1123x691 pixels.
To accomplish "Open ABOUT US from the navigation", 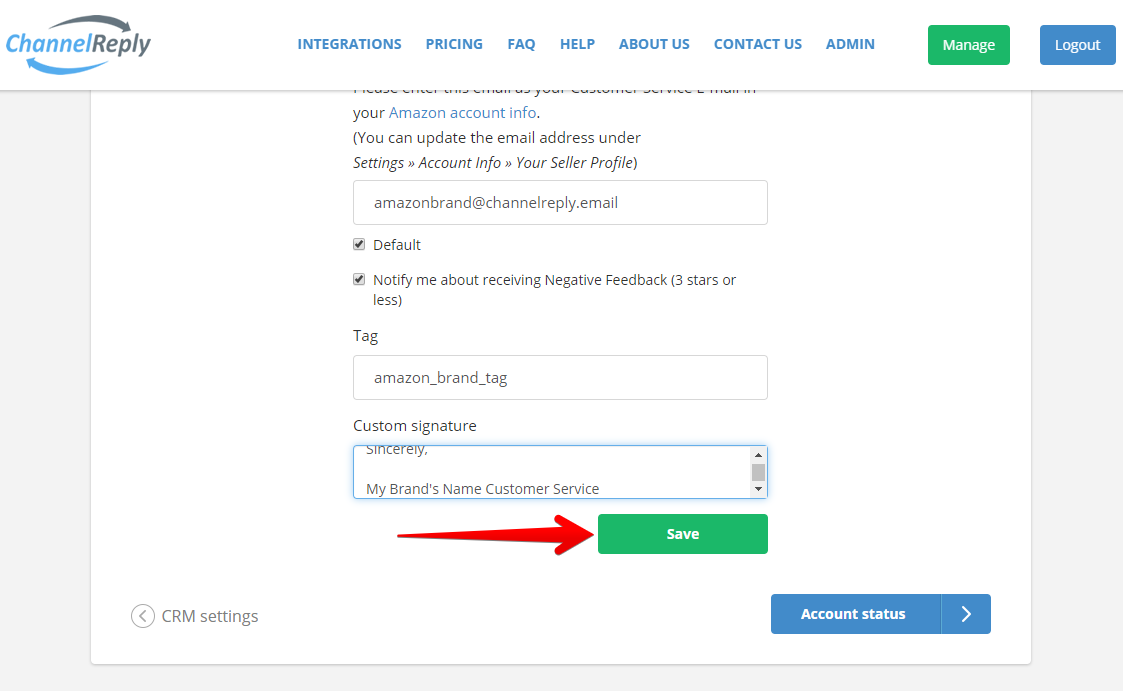I will pos(654,44).
